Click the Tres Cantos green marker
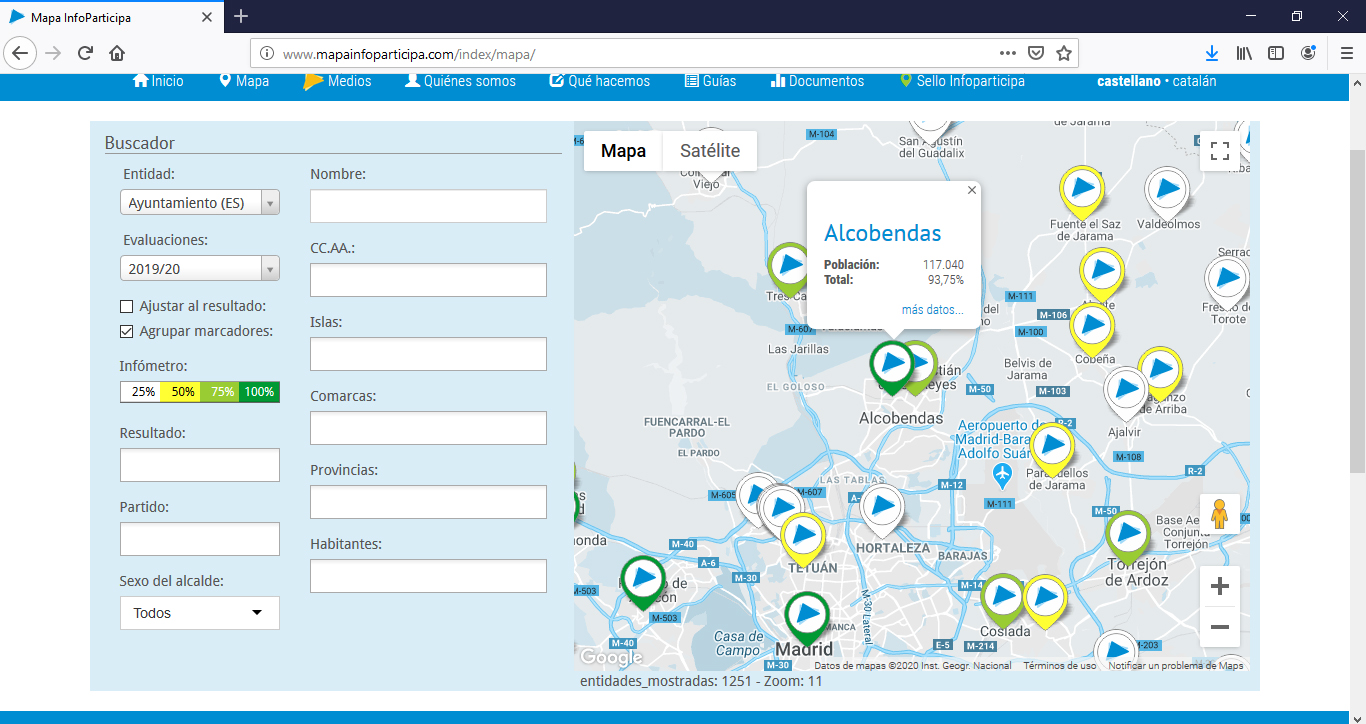 (x=789, y=269)
